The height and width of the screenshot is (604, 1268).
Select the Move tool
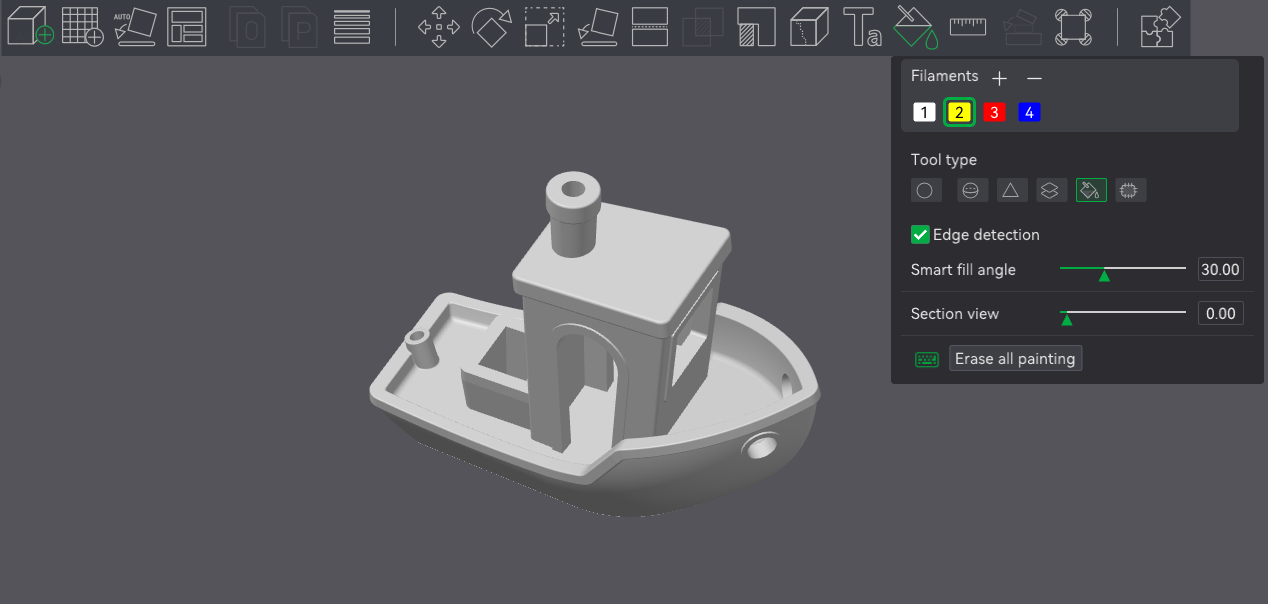coord(438,27)
